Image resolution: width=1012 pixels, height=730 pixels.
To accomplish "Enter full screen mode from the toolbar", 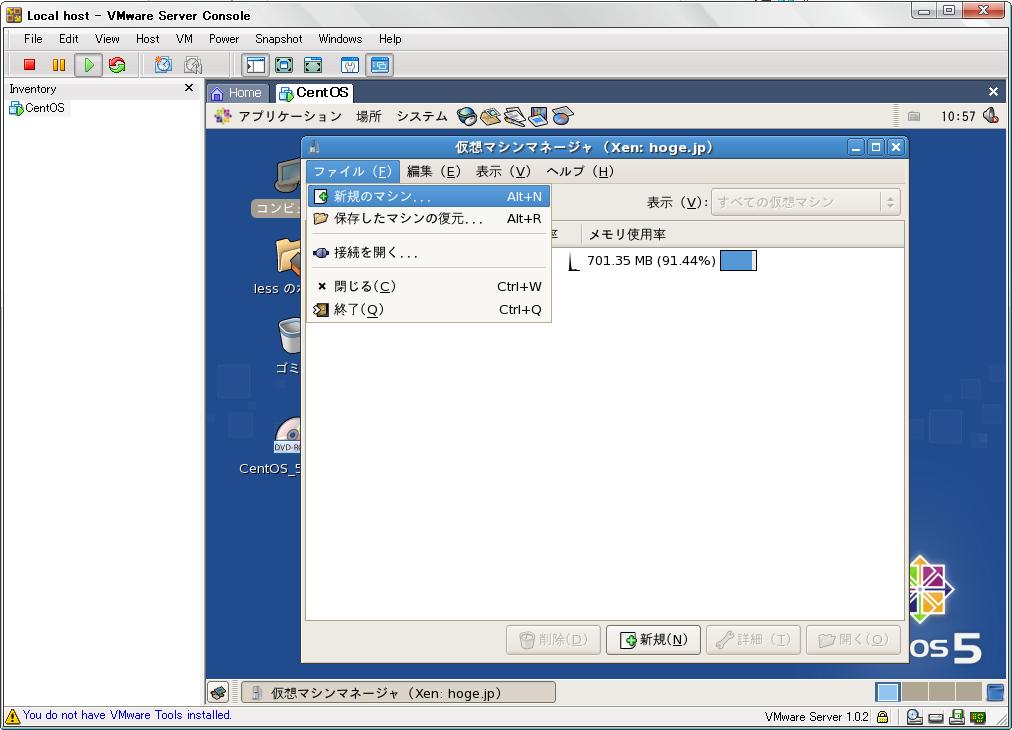I will (x=313, y=65).
